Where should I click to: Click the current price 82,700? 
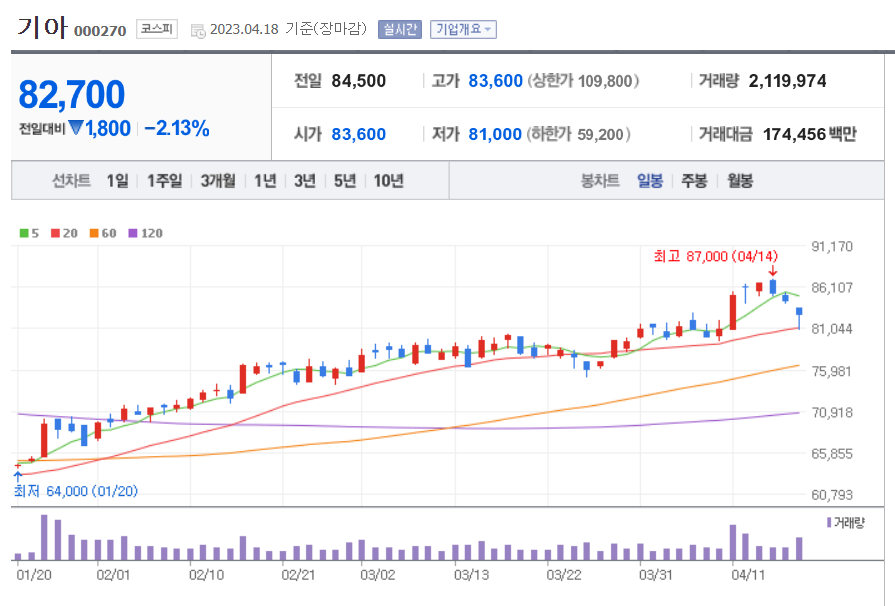[72, 94]
